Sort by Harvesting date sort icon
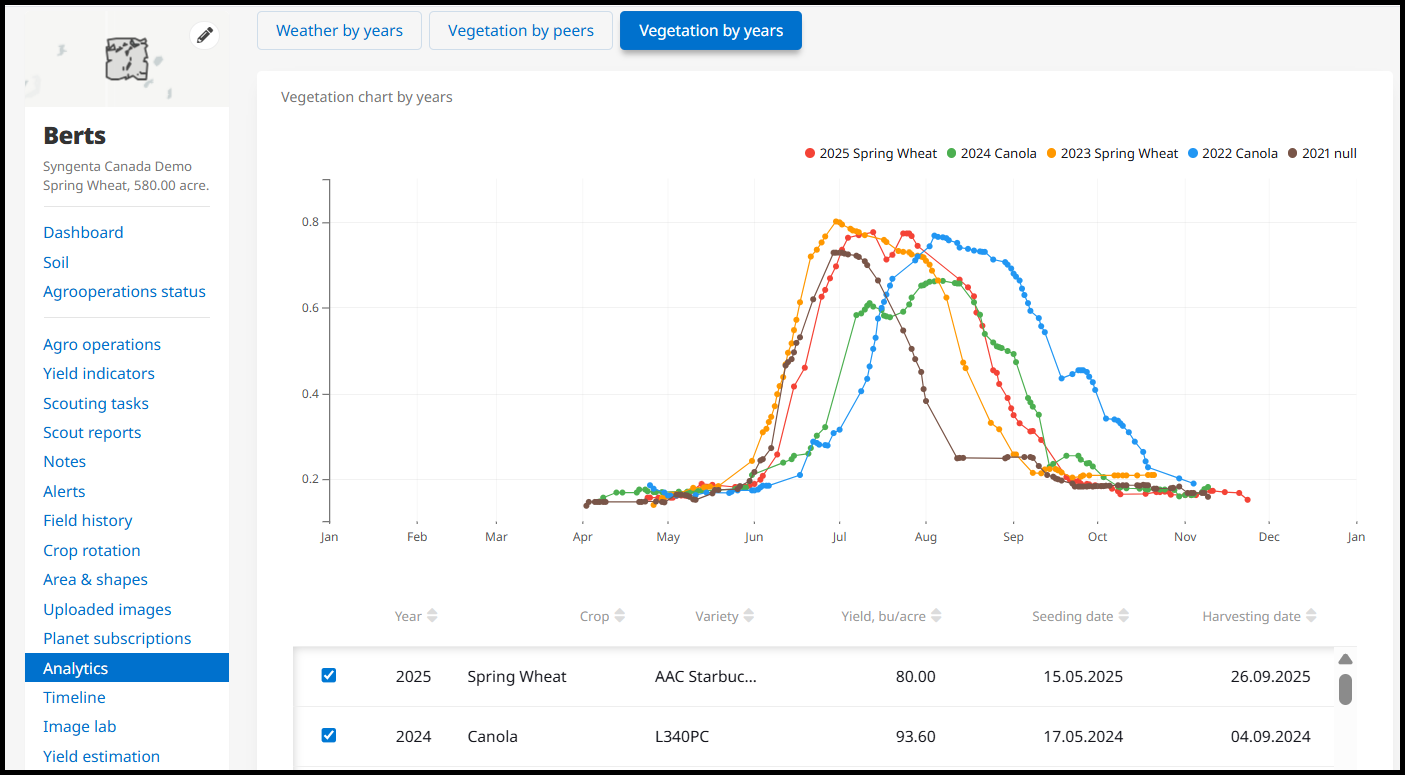The image size is (1405, 775). click(x=1311, y=616)
